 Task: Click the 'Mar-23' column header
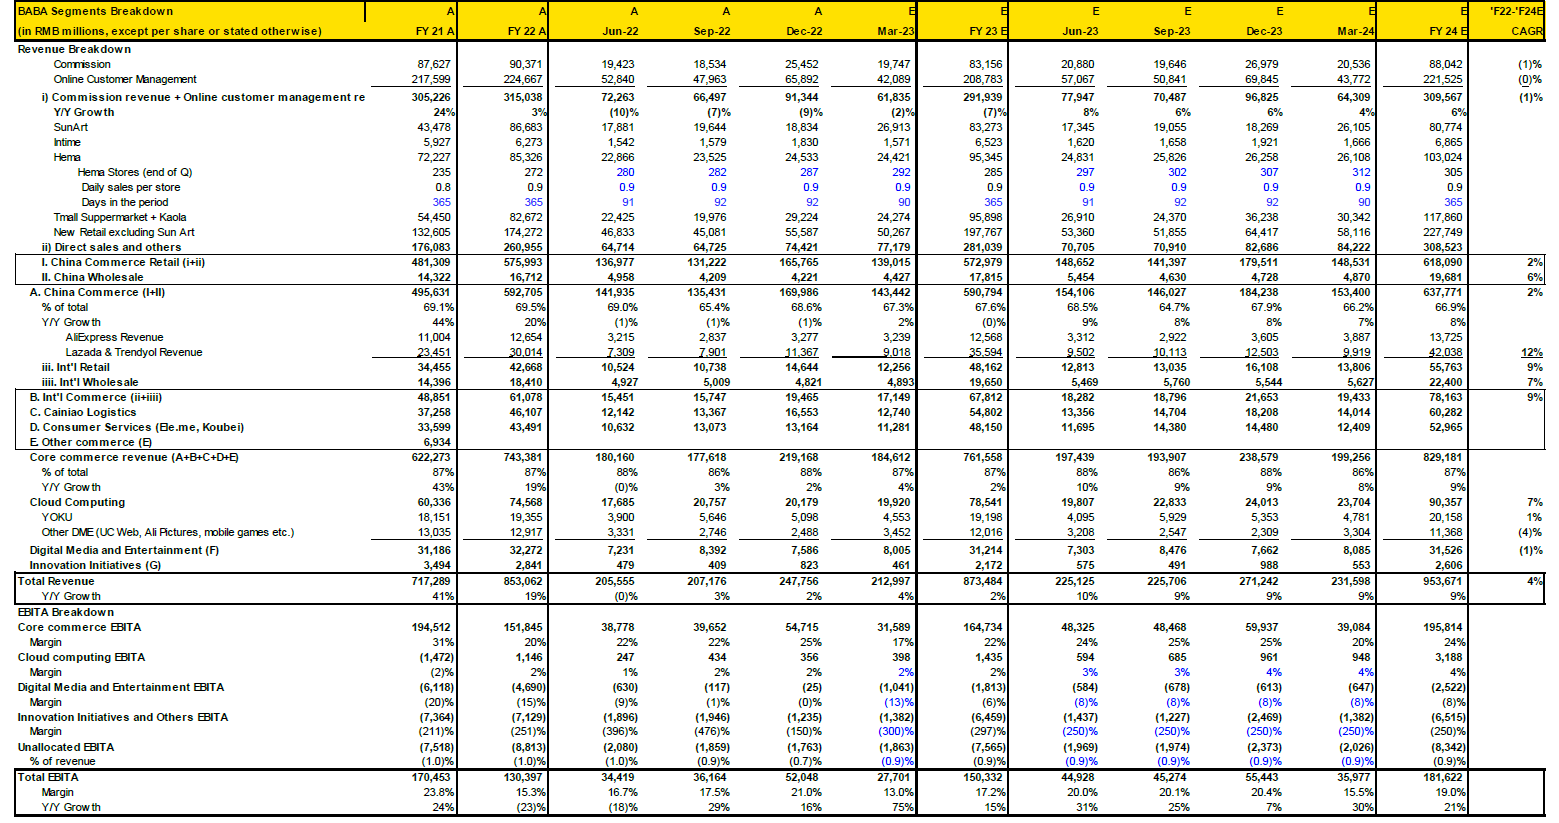tap(896, 31)
